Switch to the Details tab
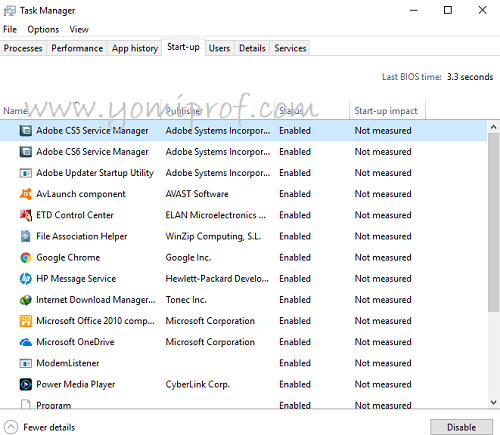 [x=252, y=48]
